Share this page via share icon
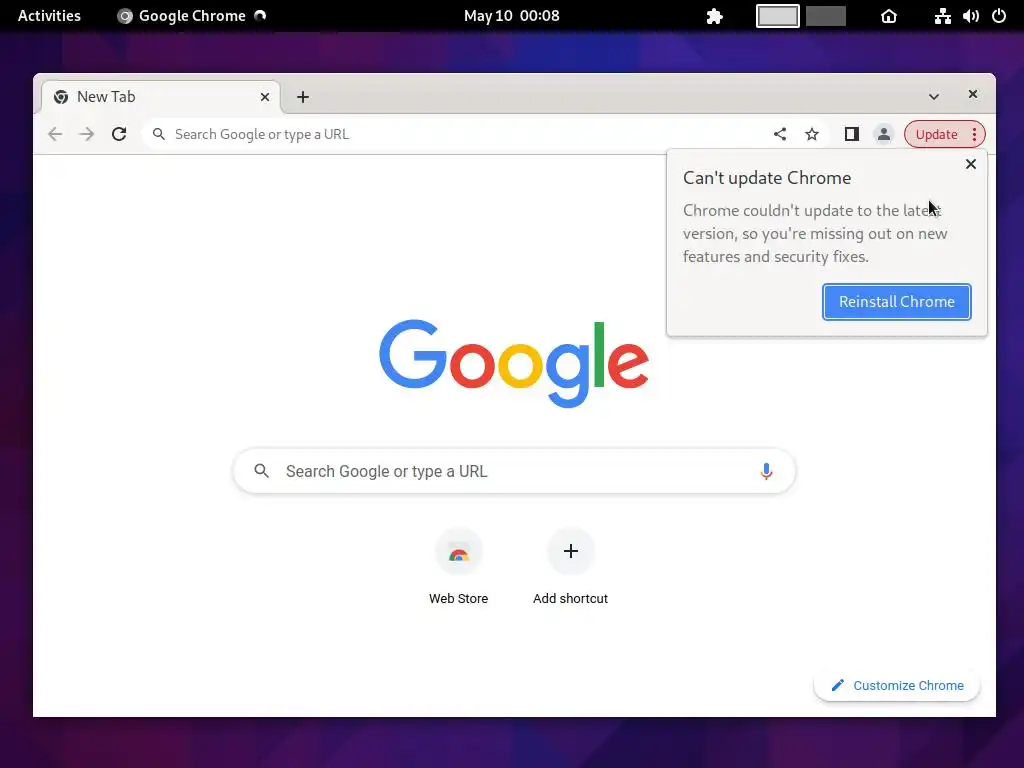Viewport: 1024px width, 768px height. (780, 135)
